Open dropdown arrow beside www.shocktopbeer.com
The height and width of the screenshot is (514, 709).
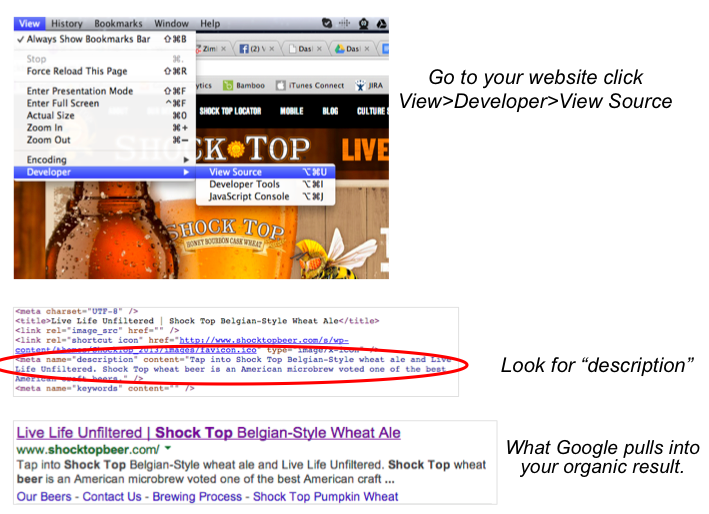tap(168, 448)
